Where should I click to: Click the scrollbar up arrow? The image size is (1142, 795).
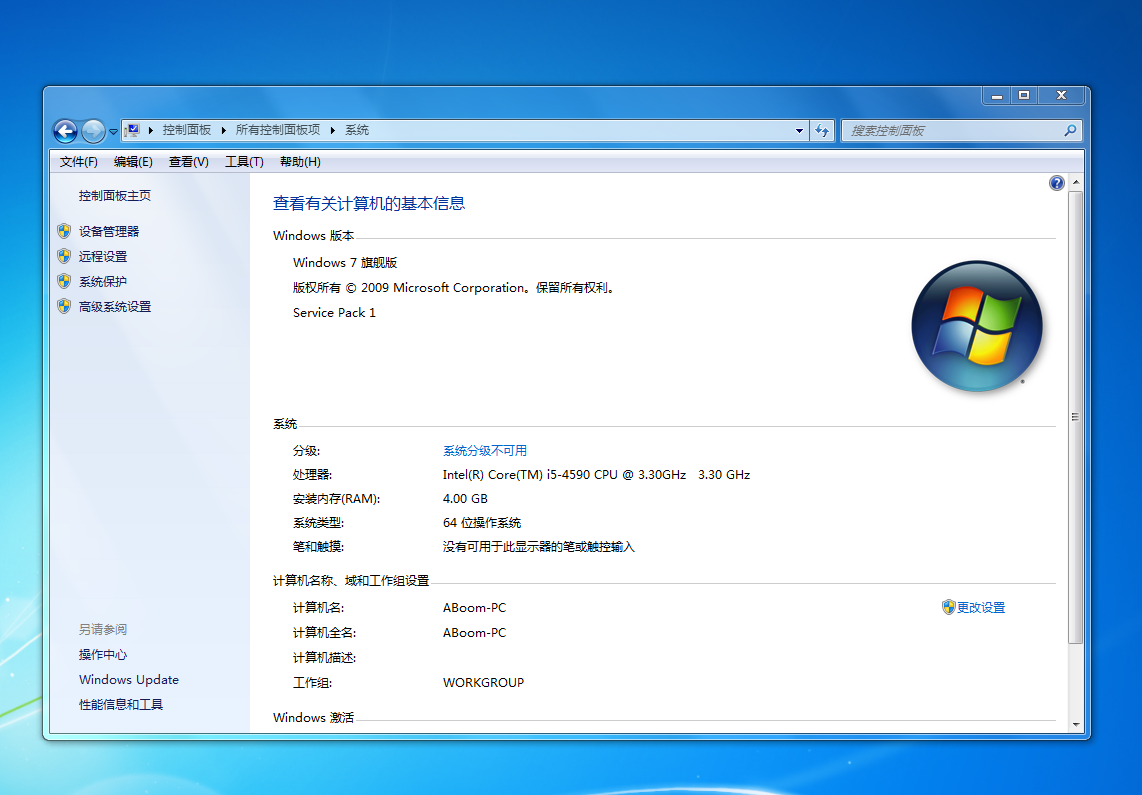[x=1076, y=182]
